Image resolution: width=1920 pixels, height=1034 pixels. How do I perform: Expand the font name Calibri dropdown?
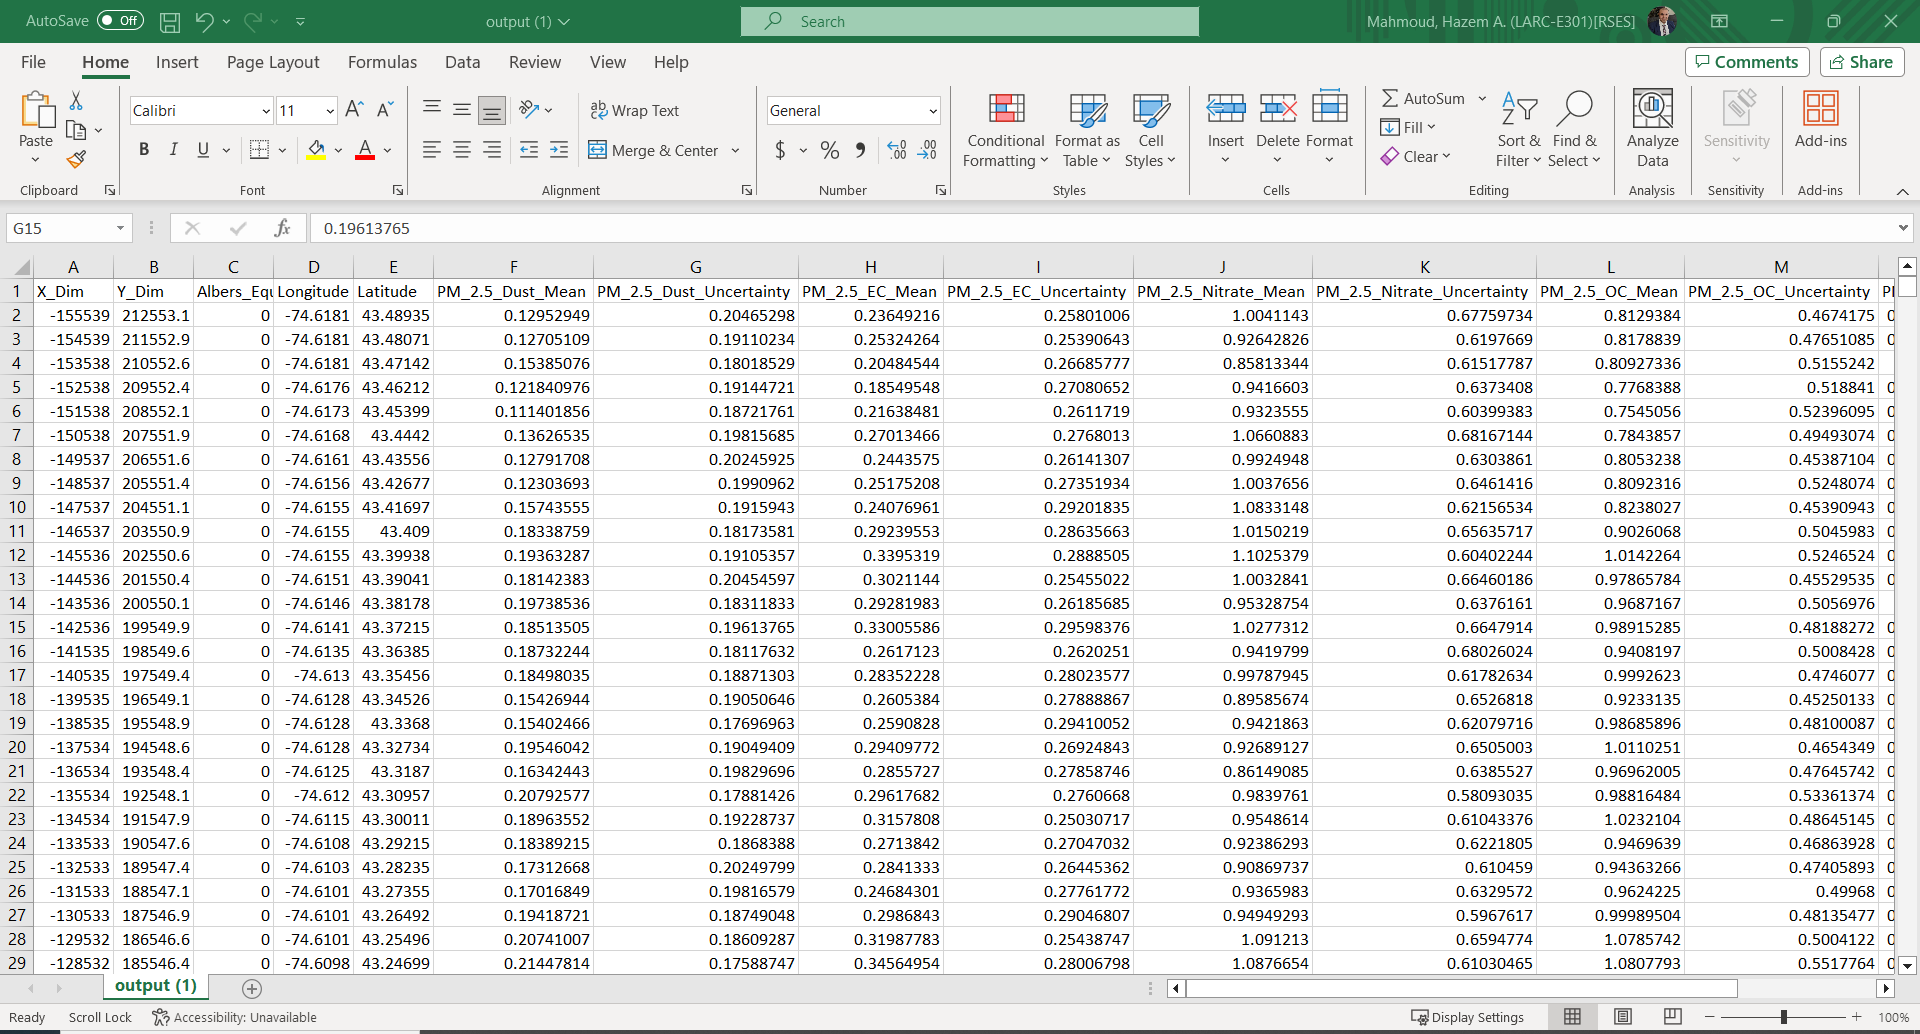tap(266, 111)
